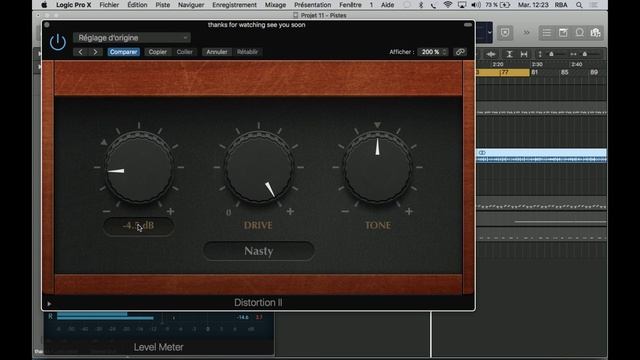Click the Rétablir button
The width and height of the screenshot is (640, 360).
(247, 52)
